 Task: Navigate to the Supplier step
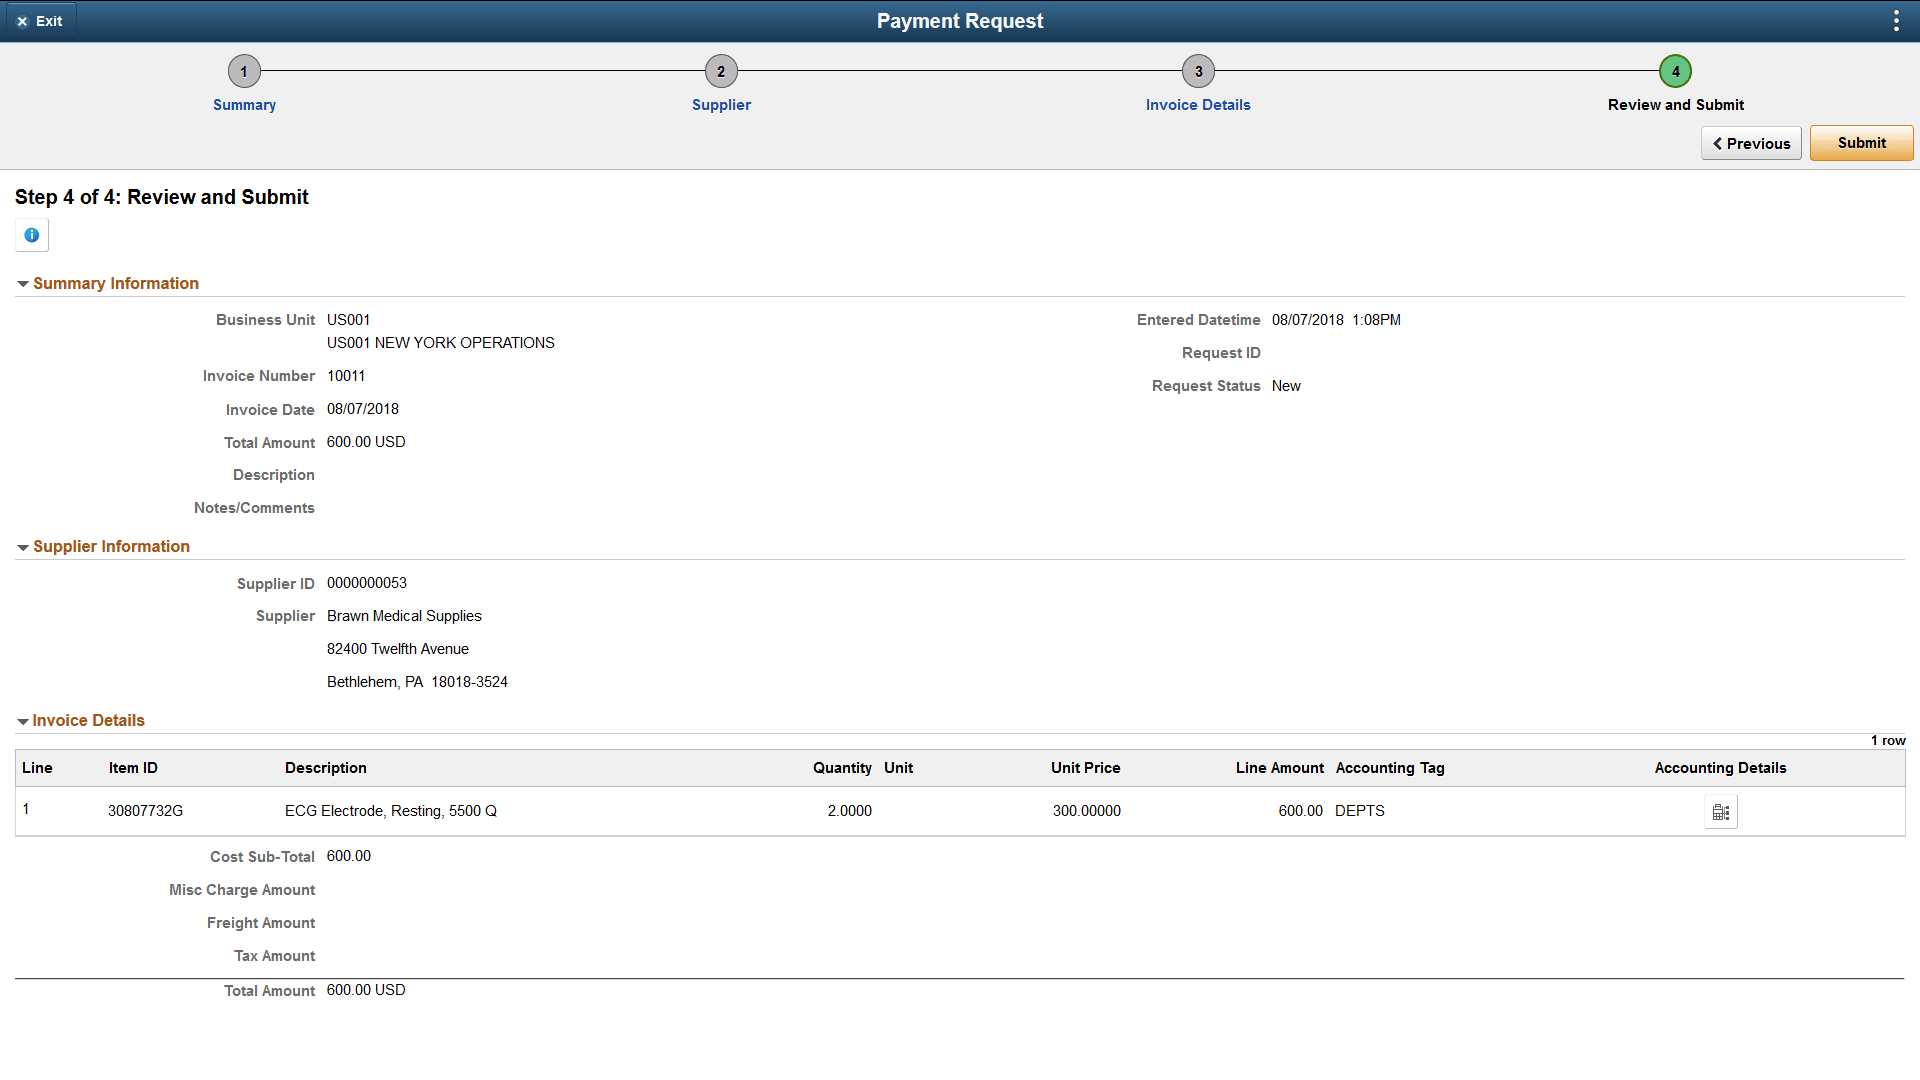coord(721,104)
